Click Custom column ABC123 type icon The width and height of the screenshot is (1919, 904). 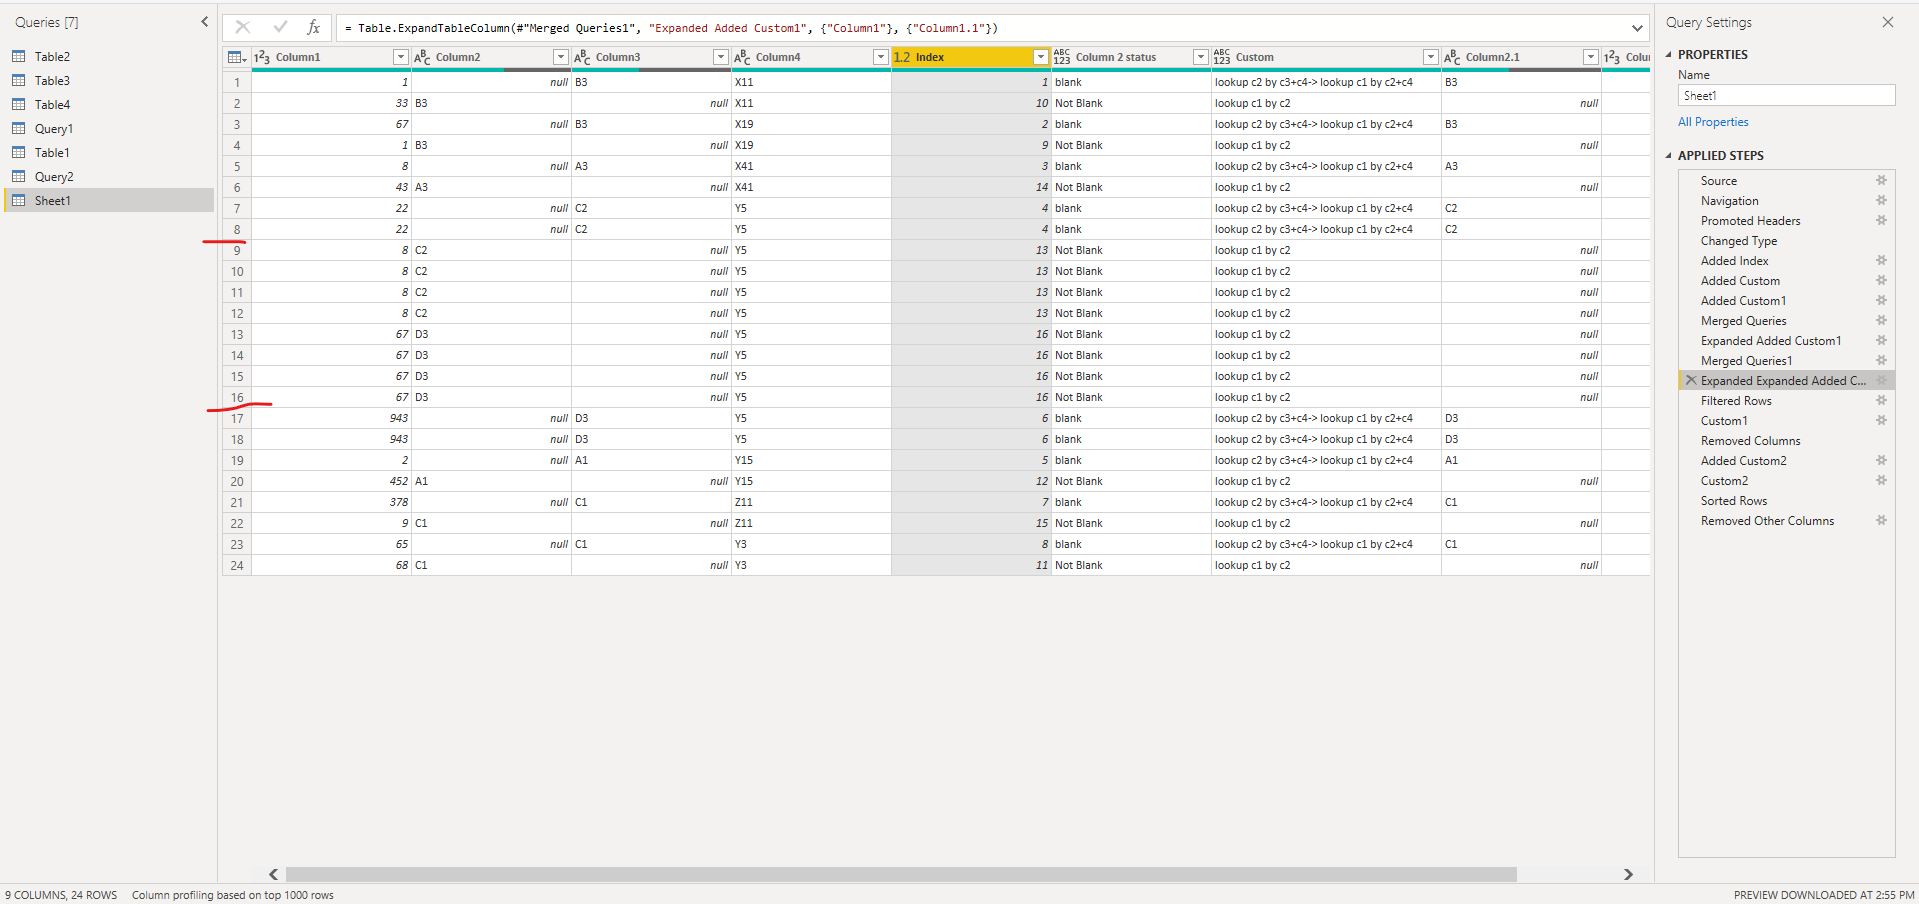click(1222, 57)
